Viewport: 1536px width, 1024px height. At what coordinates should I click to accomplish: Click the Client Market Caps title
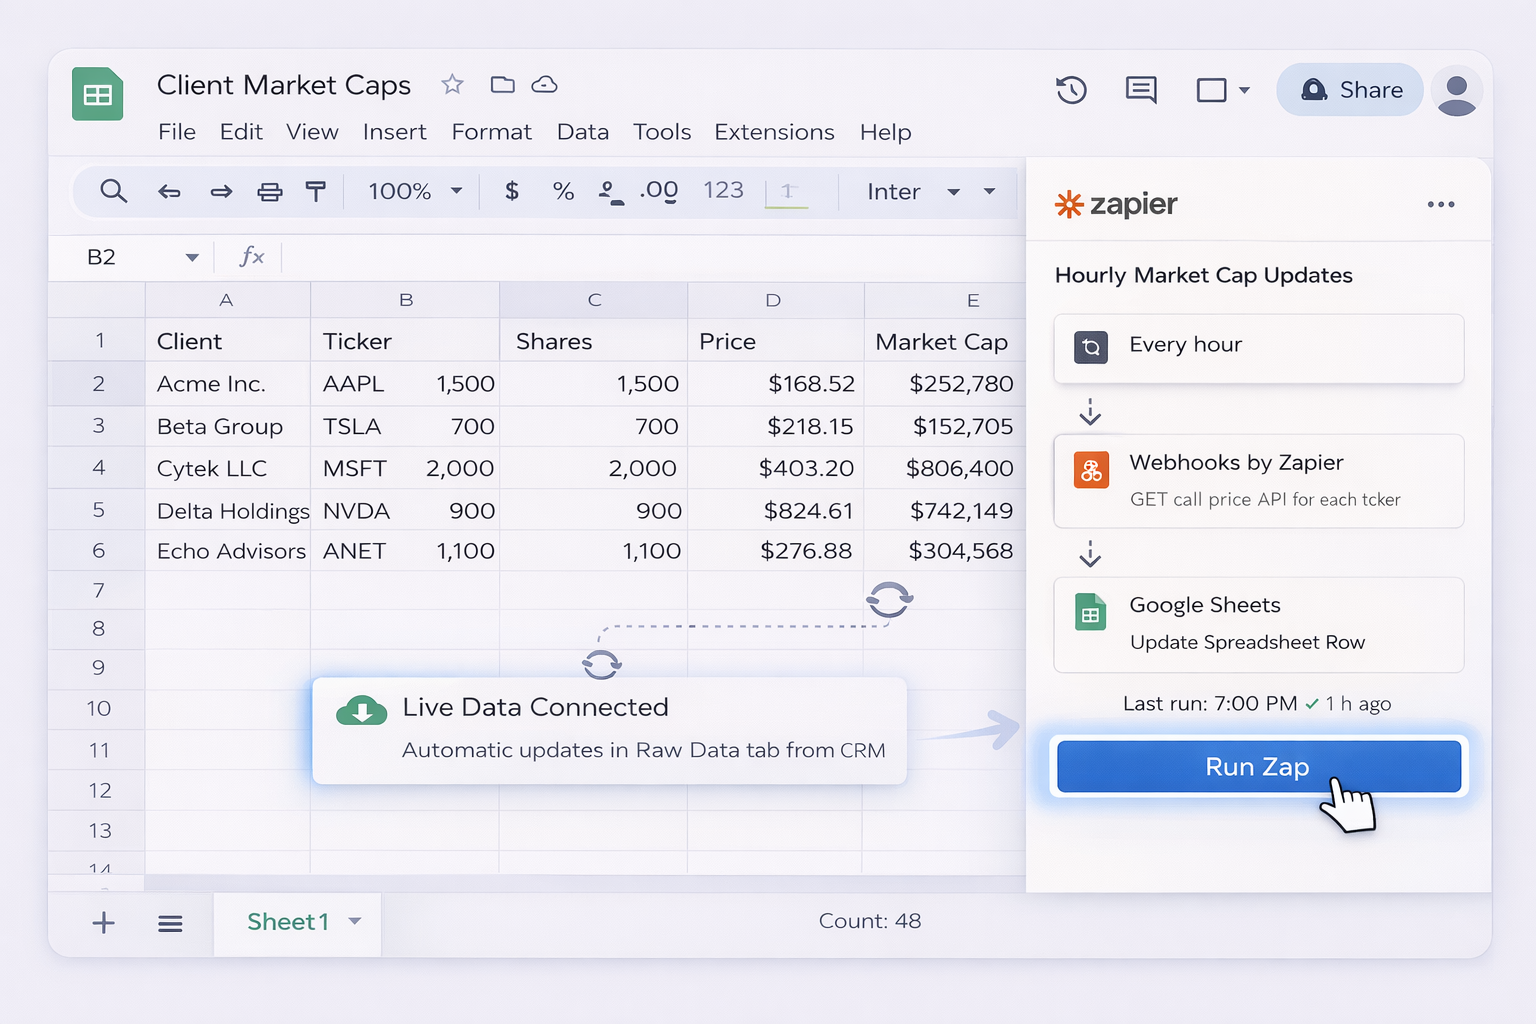284,85
